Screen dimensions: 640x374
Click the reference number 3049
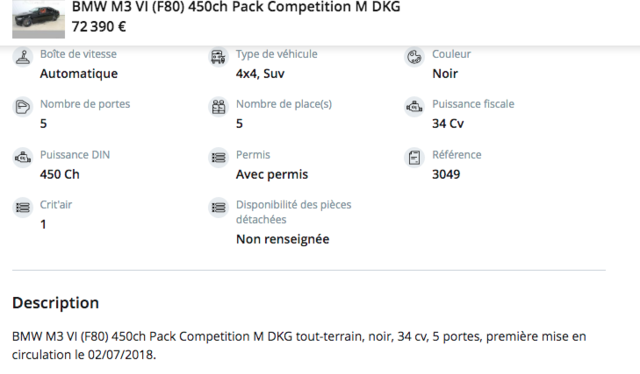[x=446, y=175]
